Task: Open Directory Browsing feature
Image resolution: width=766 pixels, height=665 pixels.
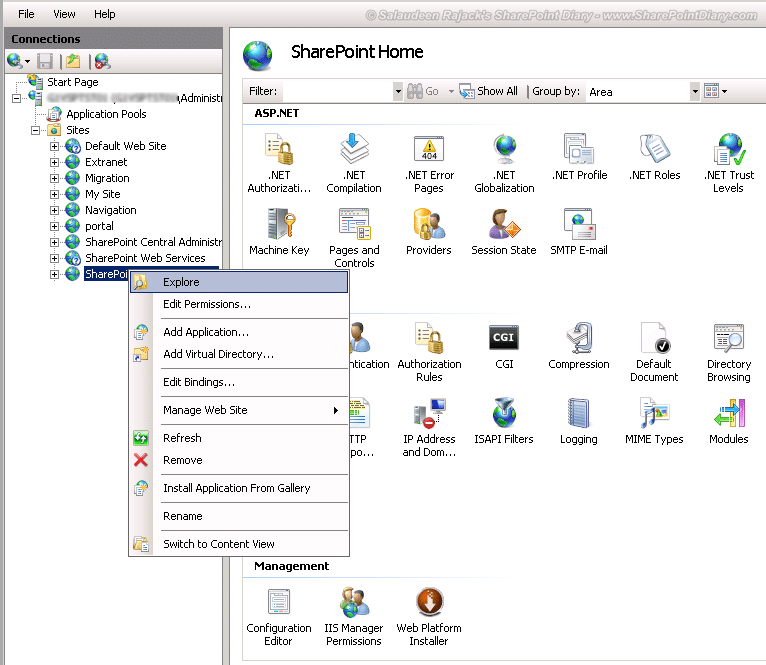Action: click(x=729, y=352)
